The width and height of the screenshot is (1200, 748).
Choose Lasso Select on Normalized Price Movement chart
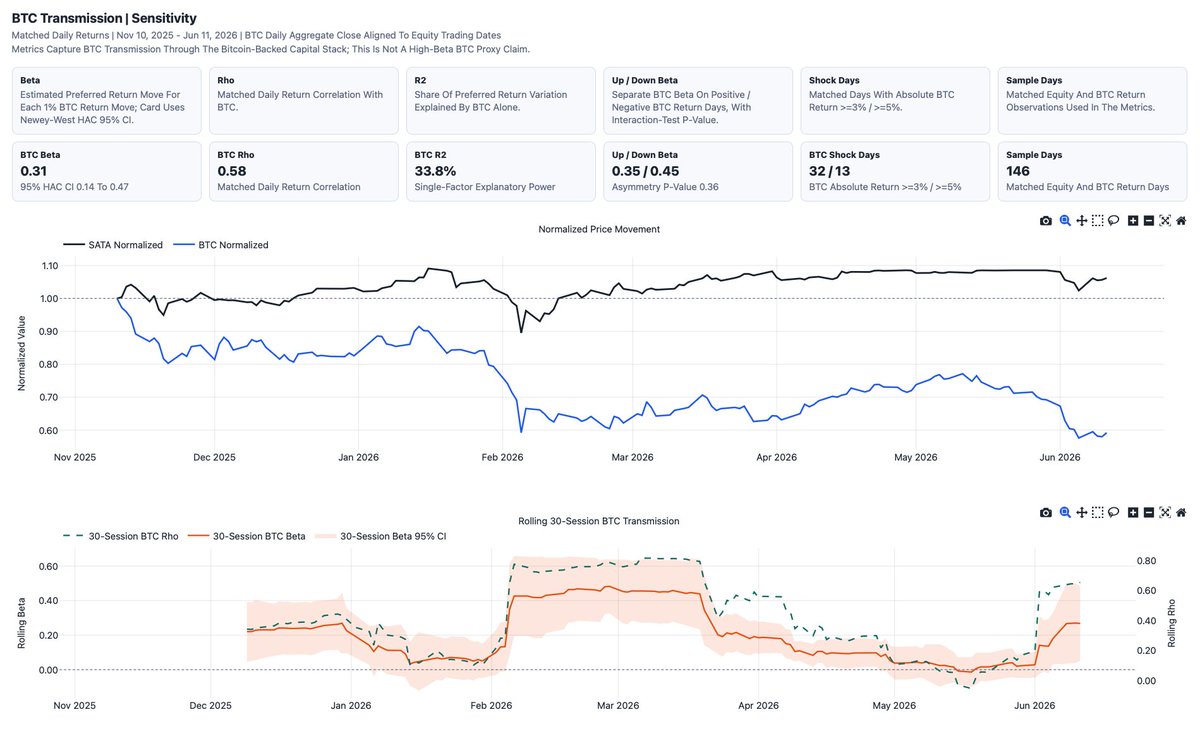(1113, 220)
